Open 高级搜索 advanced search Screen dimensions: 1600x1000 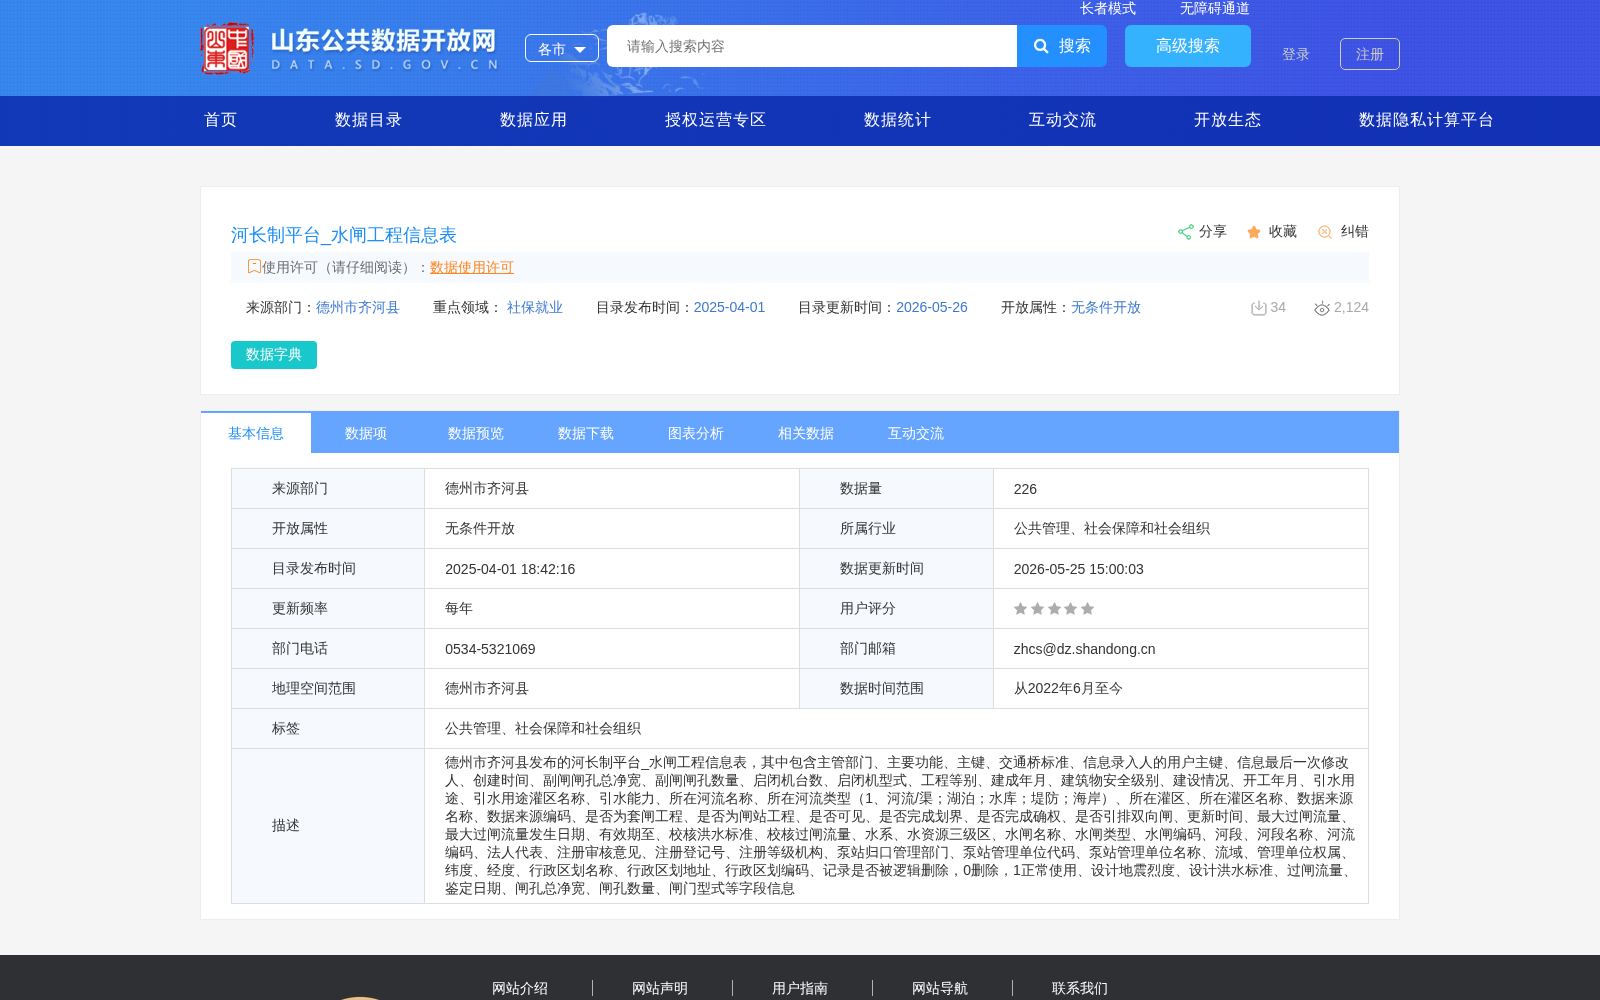[x=1188, y=46]
